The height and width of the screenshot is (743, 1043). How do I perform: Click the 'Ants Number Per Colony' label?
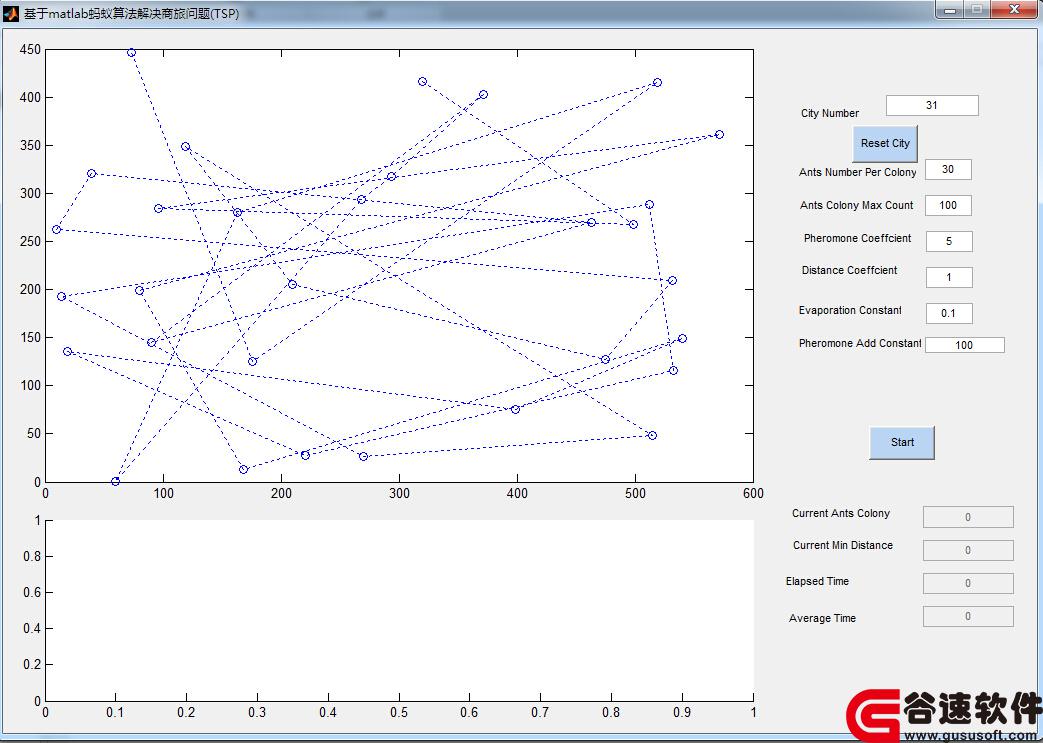click(x=857, y=172)
